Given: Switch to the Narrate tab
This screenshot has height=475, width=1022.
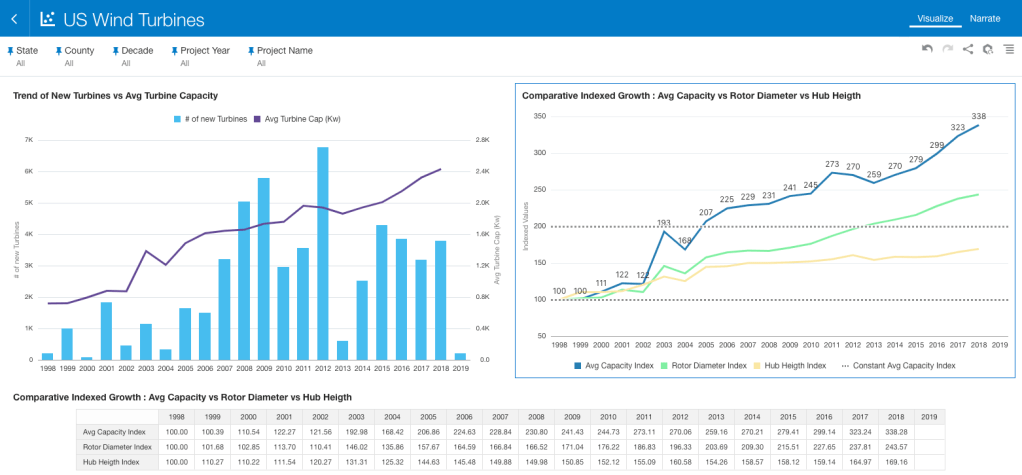Looking at the screenshot, I should coord(984,18).
